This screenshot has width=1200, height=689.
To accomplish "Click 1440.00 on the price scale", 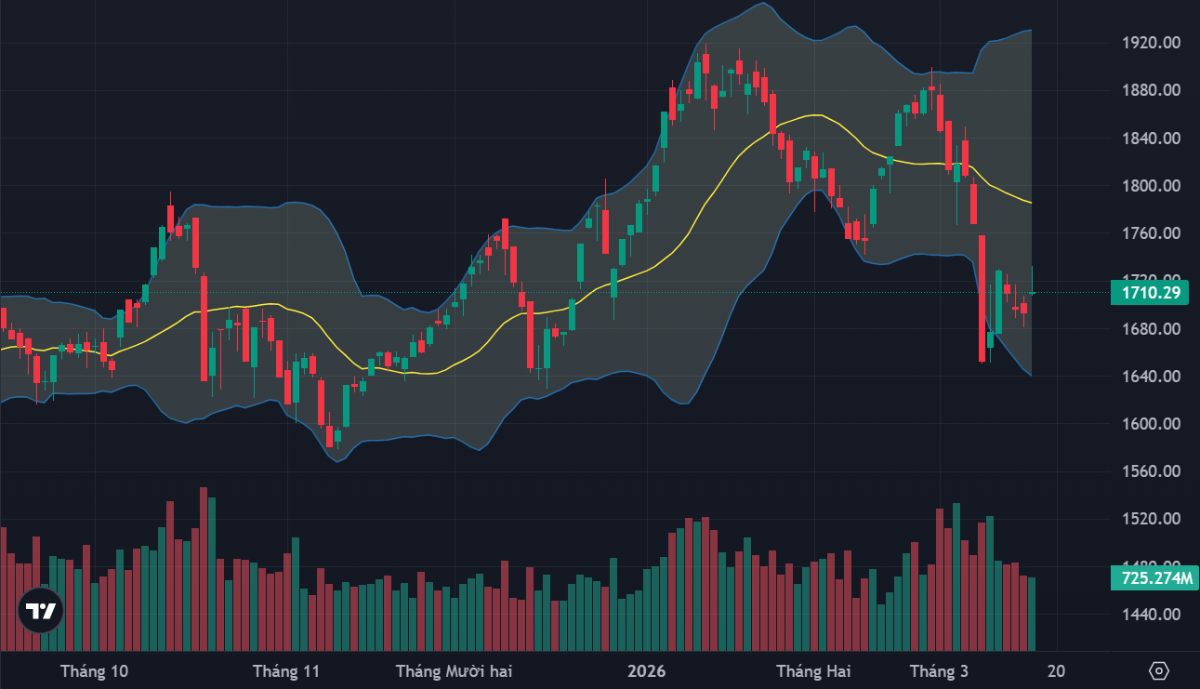I will click(x=1144, y=614).
